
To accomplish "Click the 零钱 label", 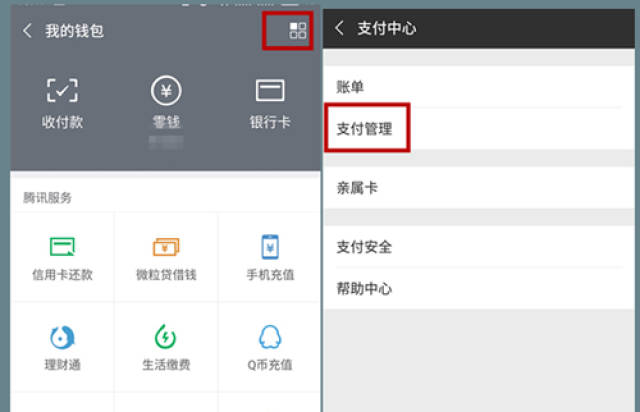I will [x=166, y=122].
